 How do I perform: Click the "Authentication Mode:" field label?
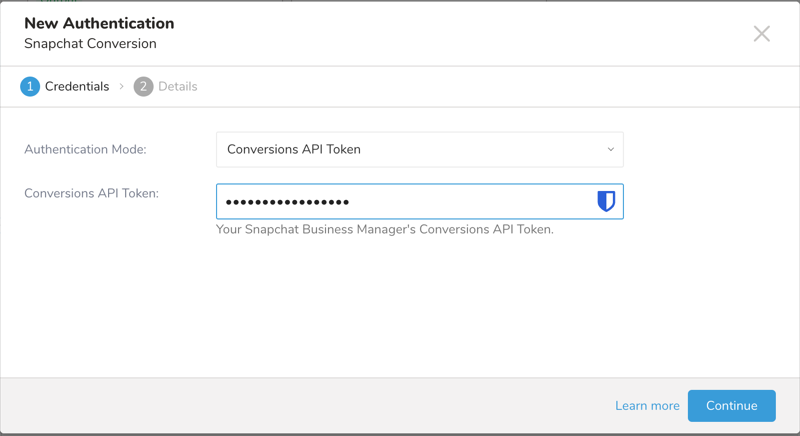(85, 150)
